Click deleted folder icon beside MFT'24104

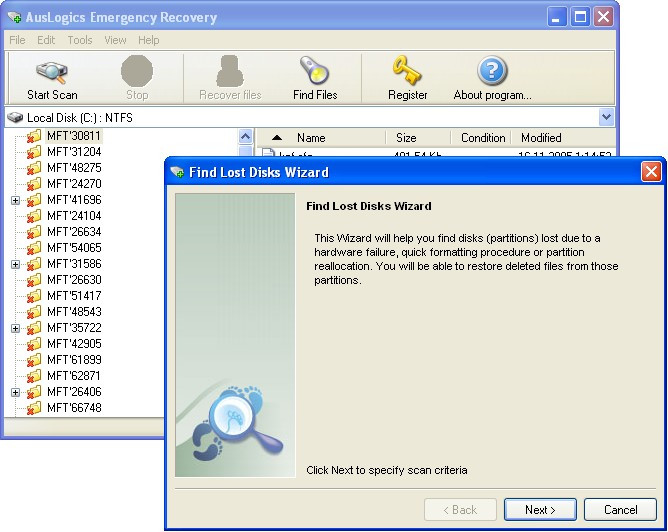(34, 216)
